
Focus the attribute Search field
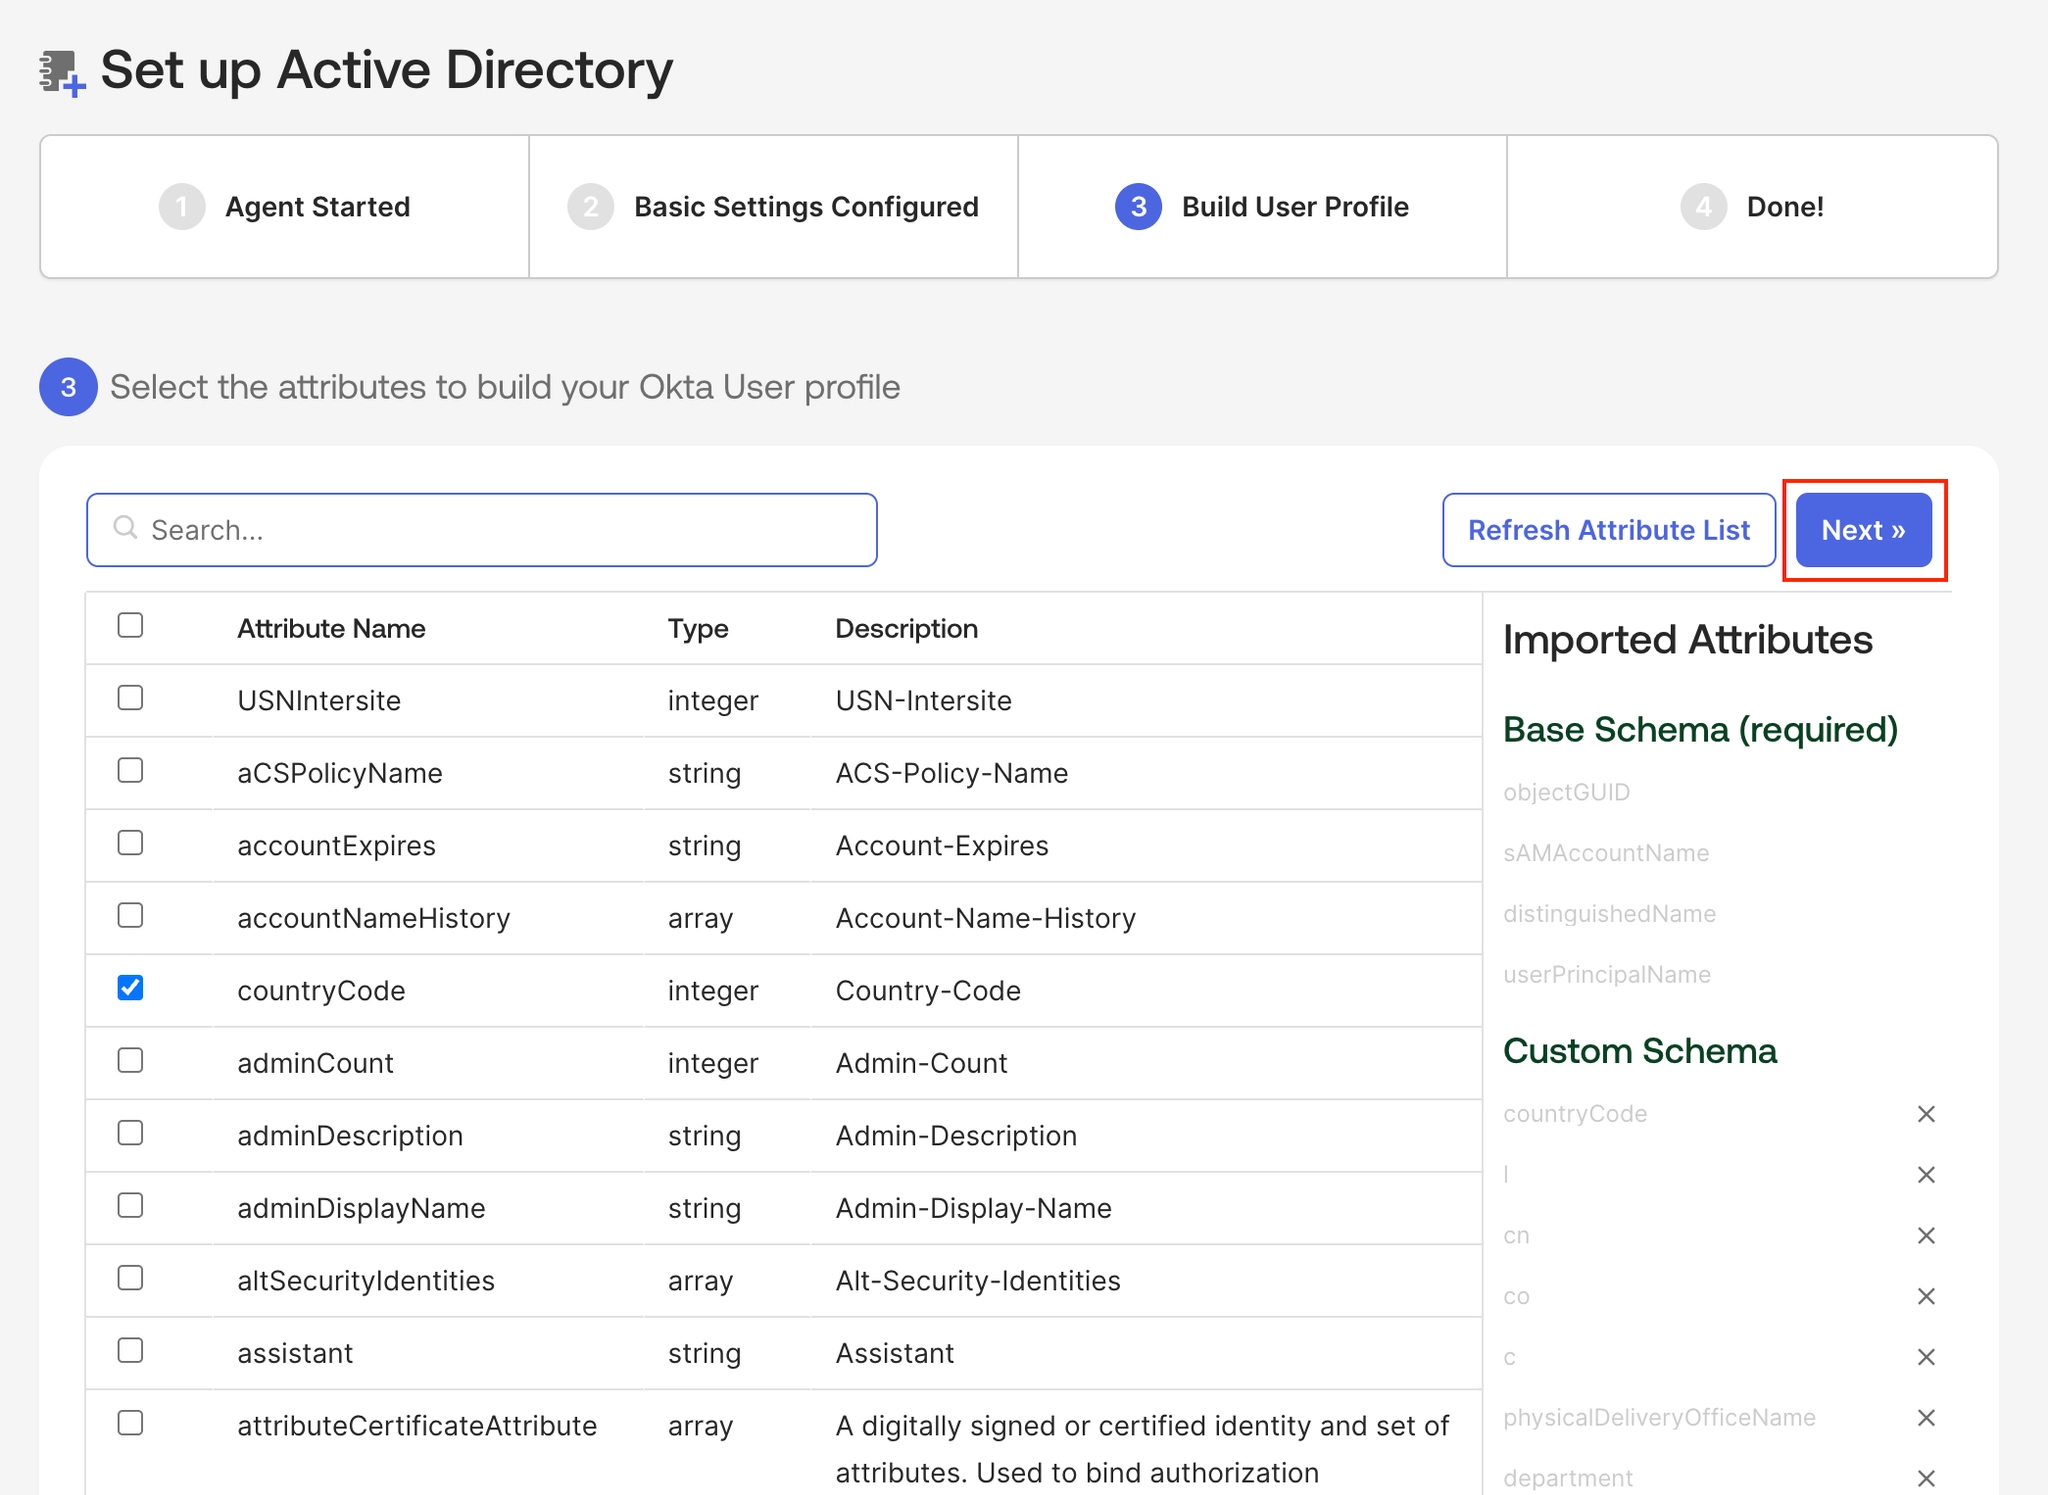pos(482,530)
